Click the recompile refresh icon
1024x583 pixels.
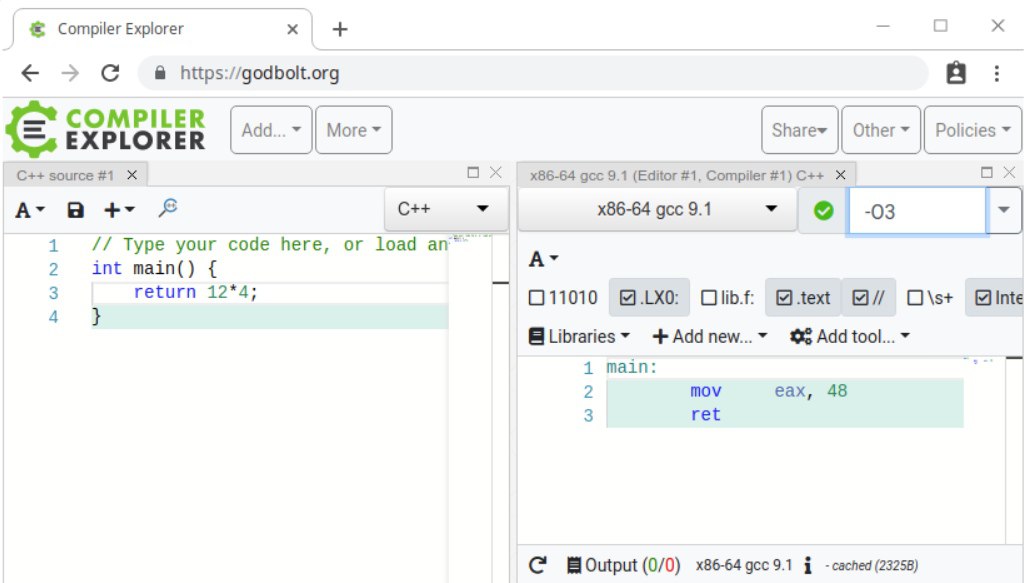click(x=537, y=565)
